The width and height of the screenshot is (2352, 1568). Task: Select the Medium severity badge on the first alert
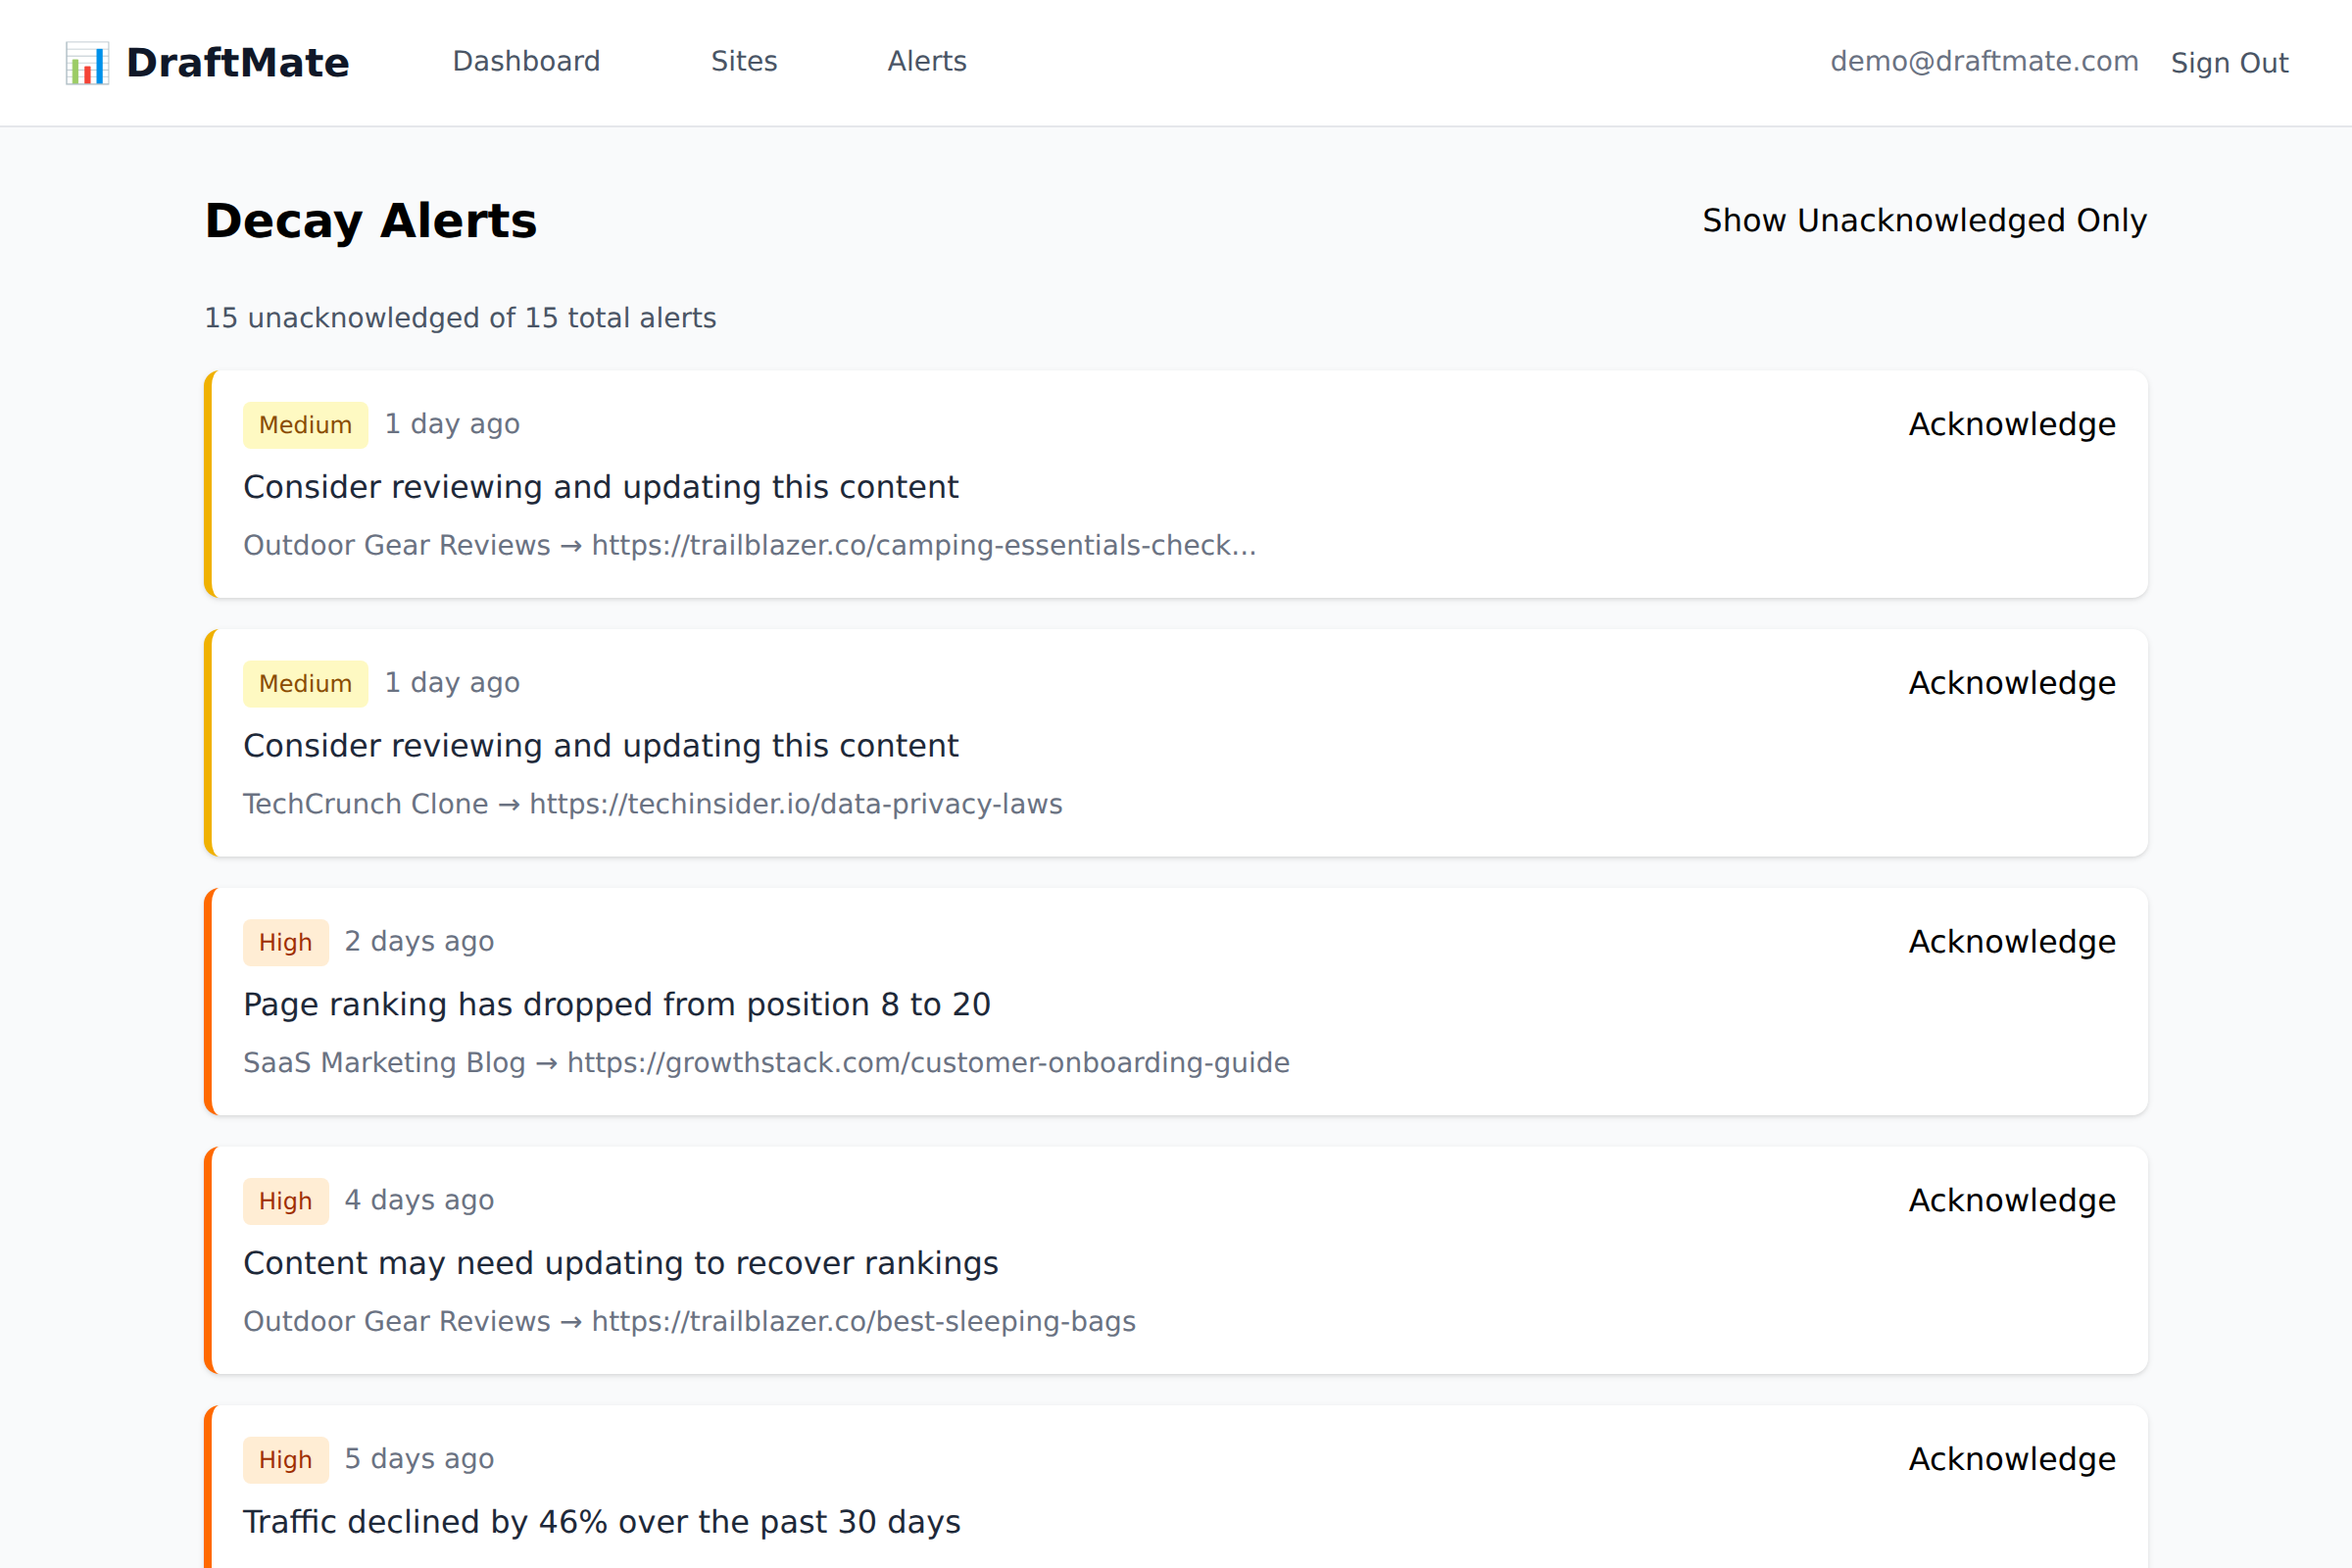305,424
